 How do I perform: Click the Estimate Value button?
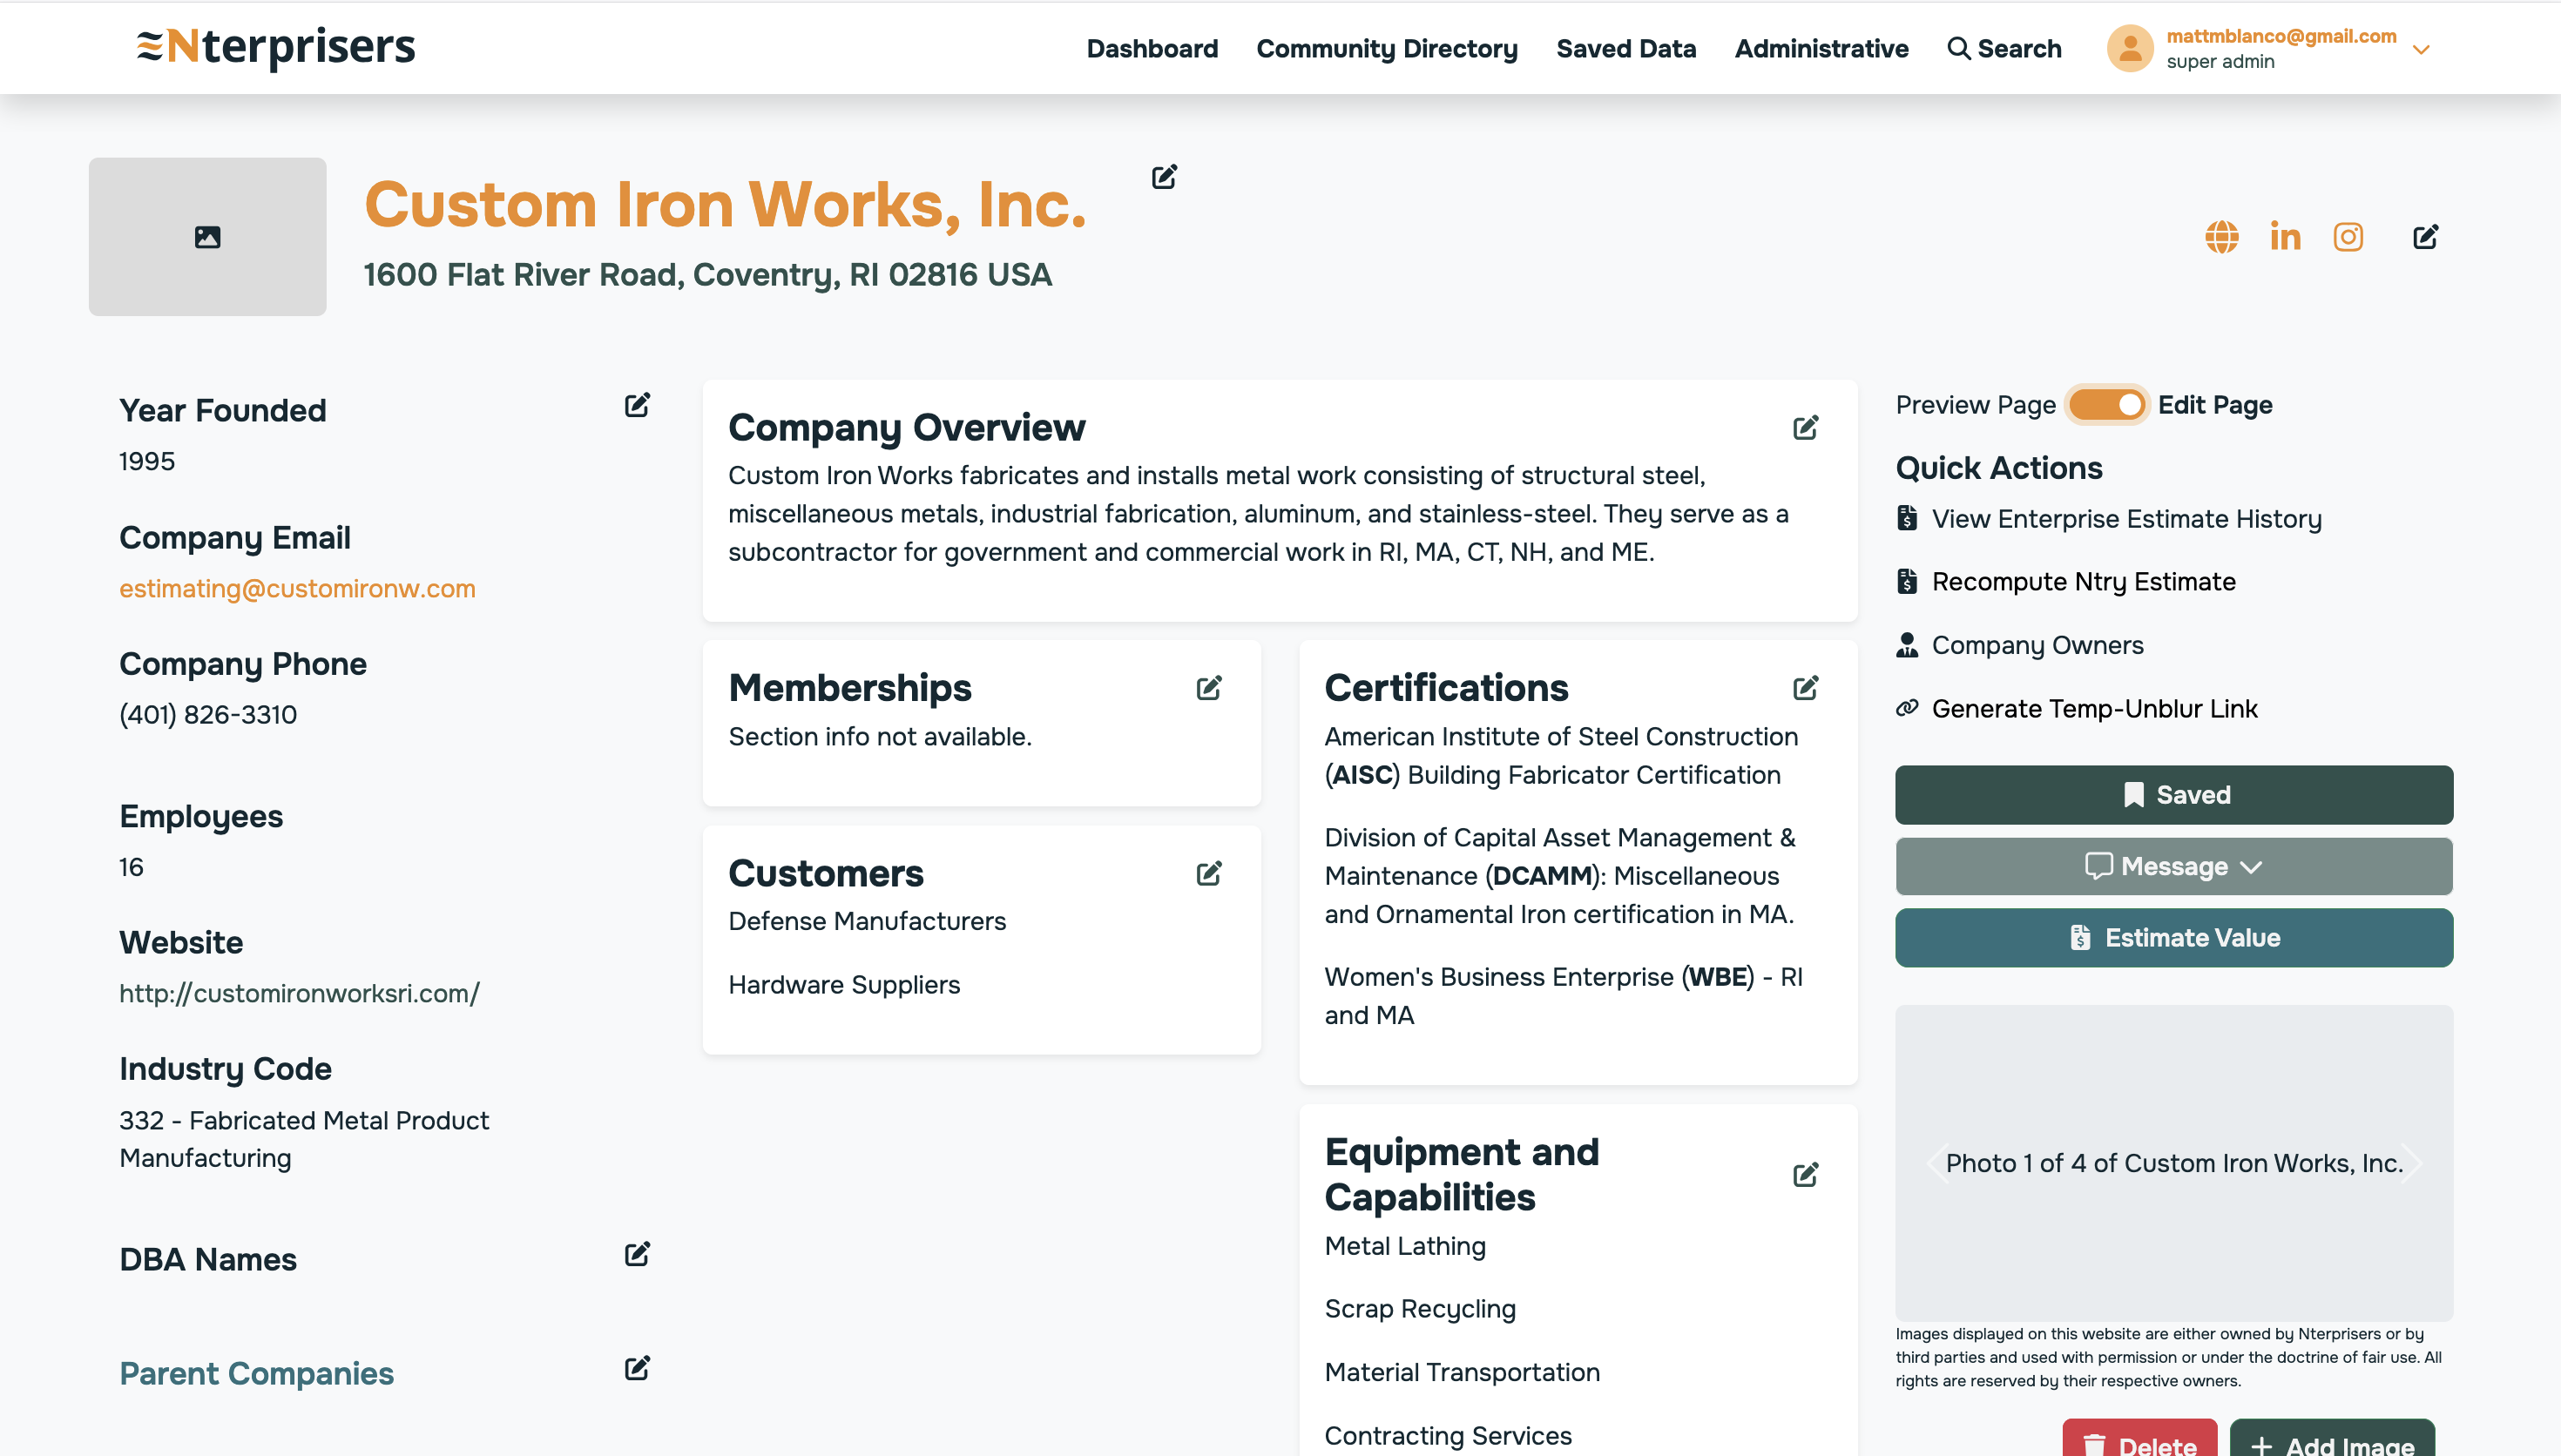click(x=2173, y=937)
